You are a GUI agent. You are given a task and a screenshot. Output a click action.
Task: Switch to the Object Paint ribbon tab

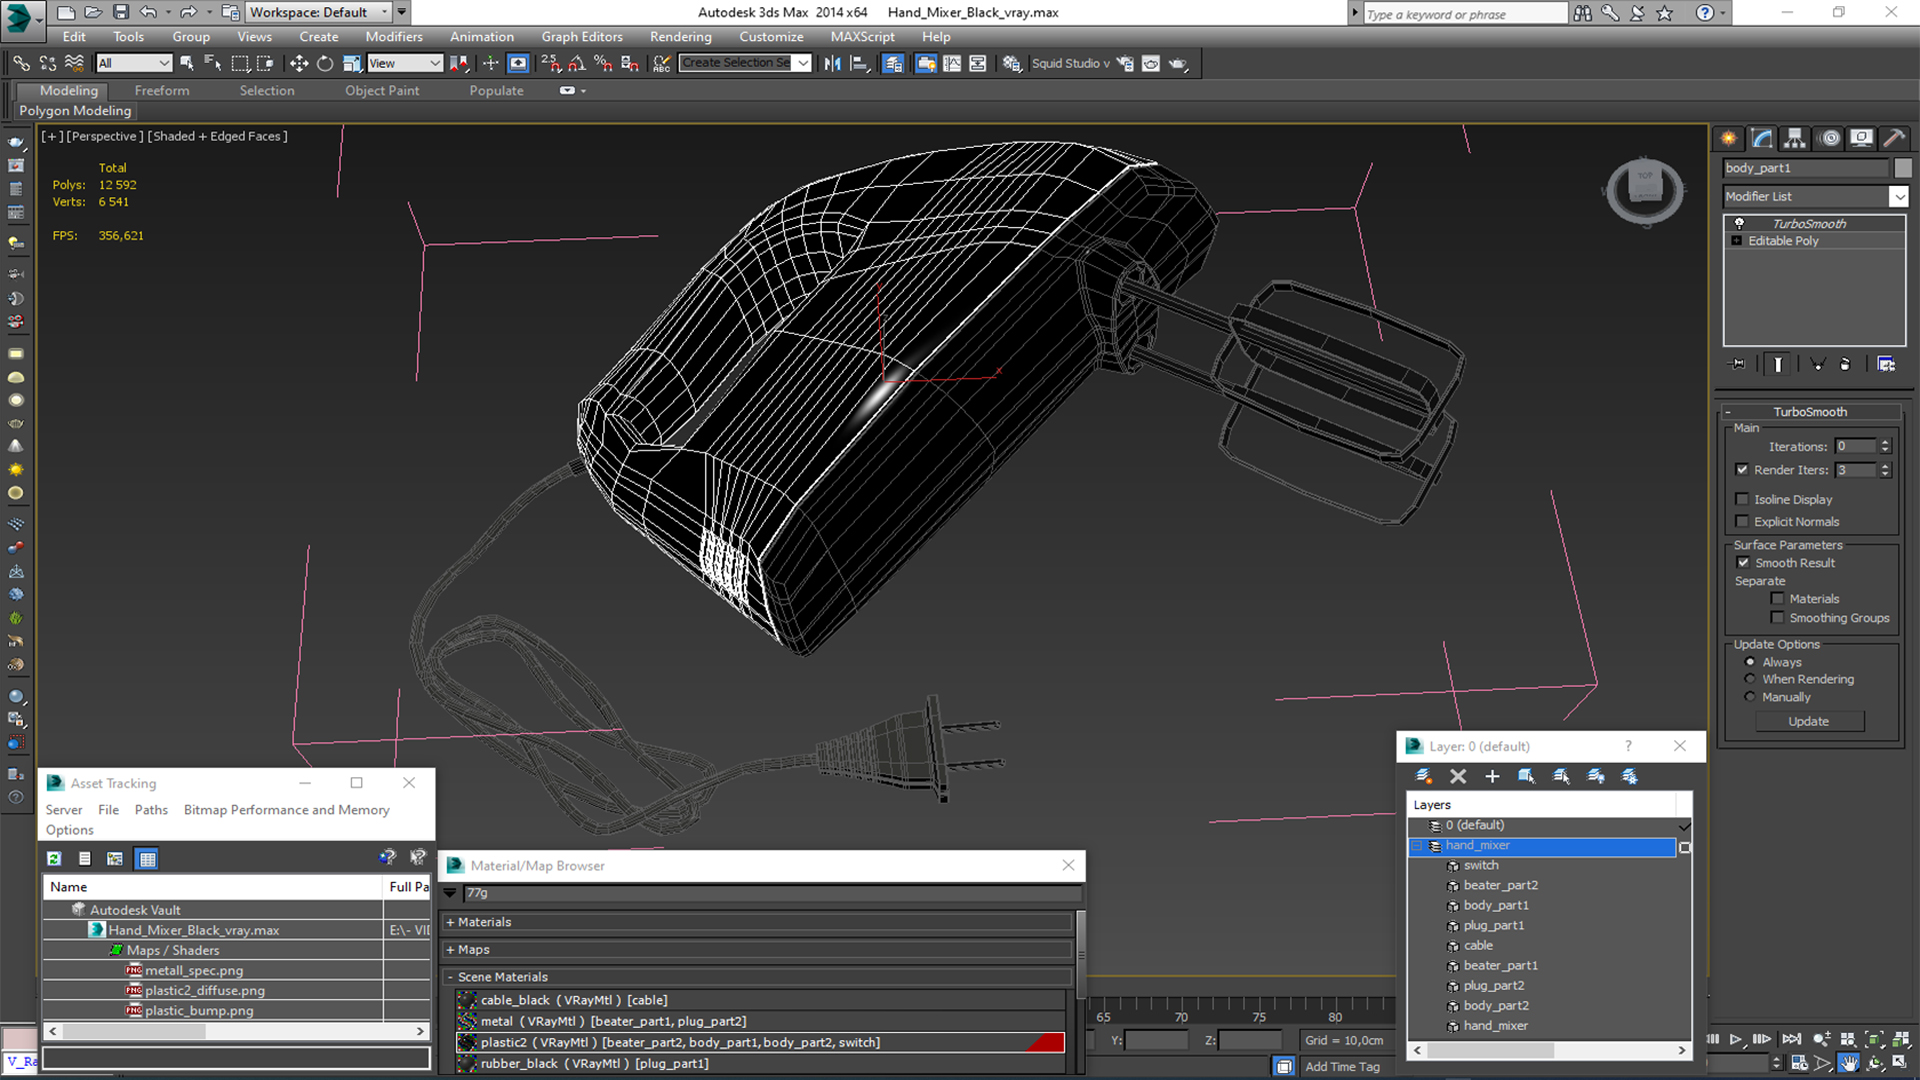coord(382,90)
